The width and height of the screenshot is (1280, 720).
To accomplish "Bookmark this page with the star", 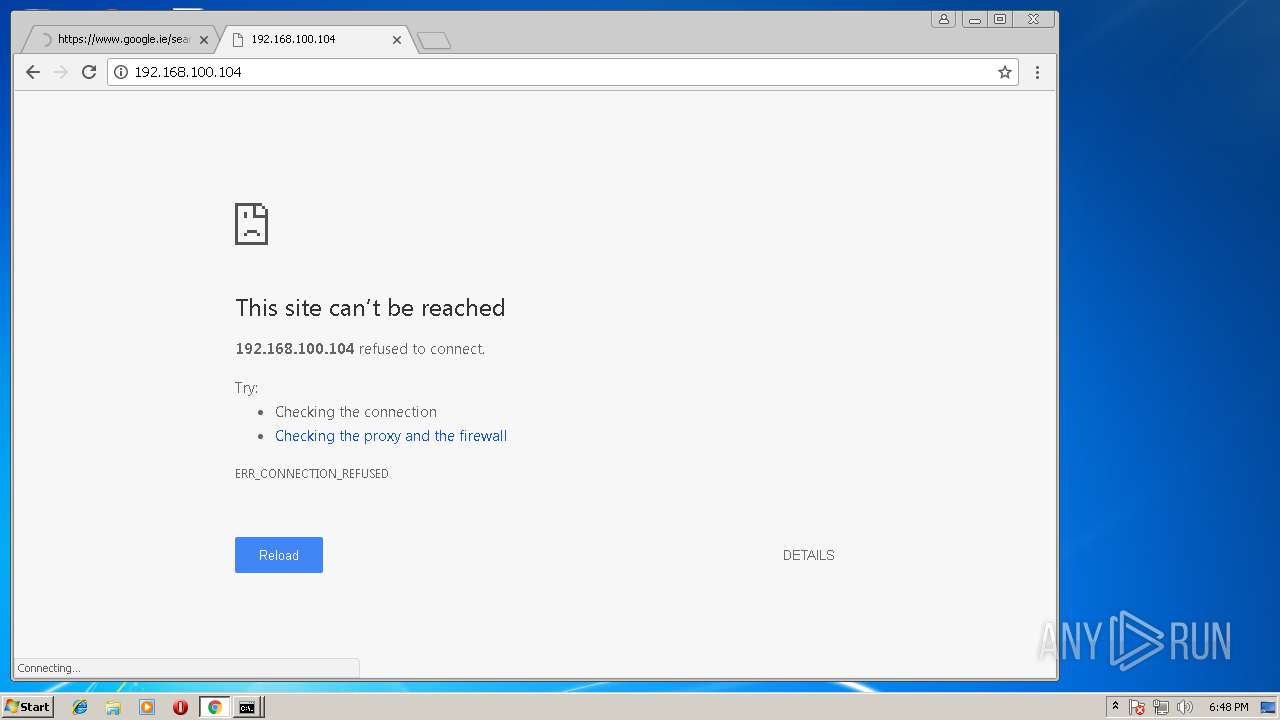I will coord(1005,72).
